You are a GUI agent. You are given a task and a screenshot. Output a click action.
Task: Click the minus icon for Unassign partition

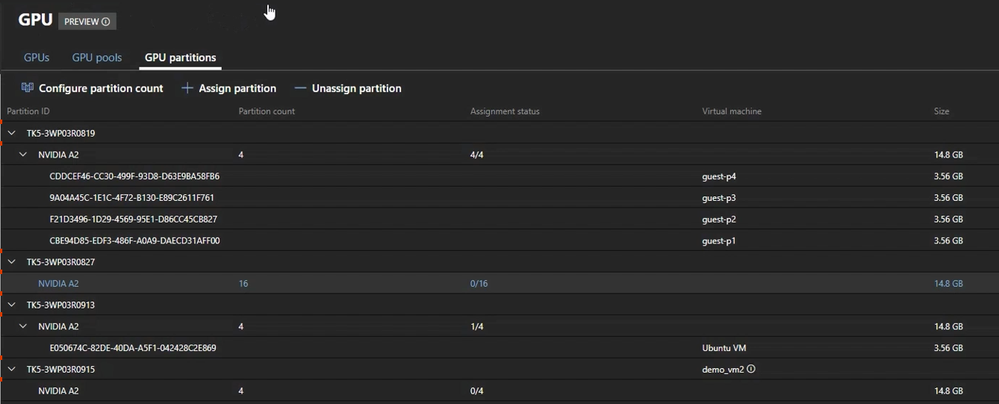click(x=300, y=88)
